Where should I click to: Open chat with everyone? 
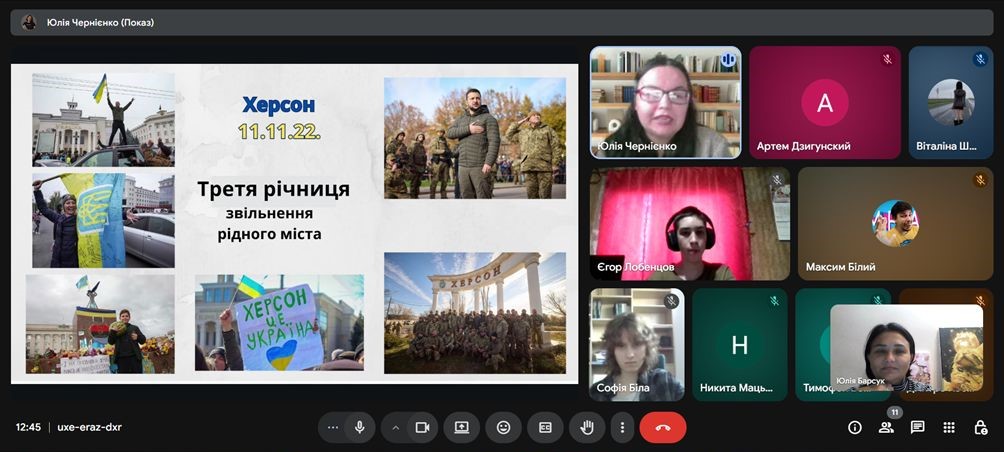tap(917, 427)
